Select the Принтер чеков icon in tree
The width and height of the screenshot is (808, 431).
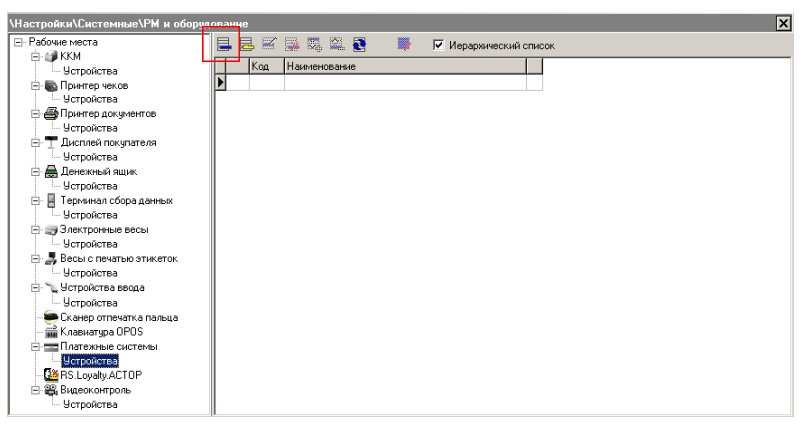point(51,86)
